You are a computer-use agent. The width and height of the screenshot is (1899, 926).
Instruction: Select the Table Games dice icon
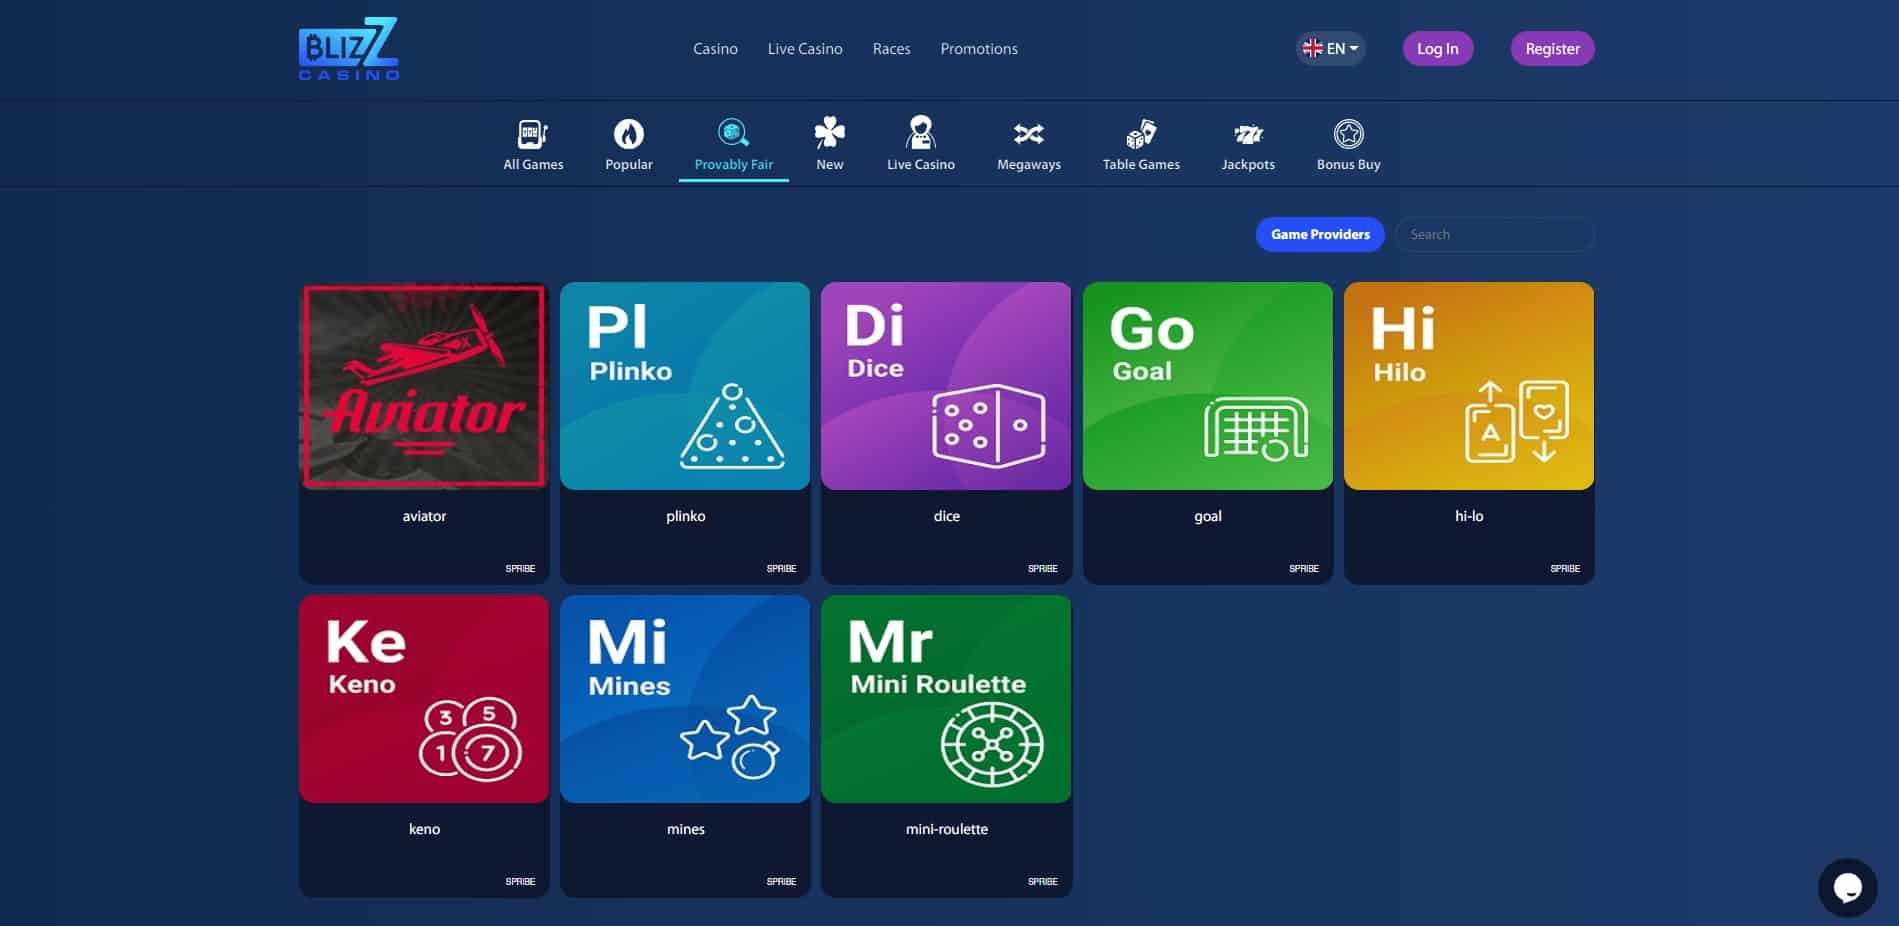coord(1140,134)
